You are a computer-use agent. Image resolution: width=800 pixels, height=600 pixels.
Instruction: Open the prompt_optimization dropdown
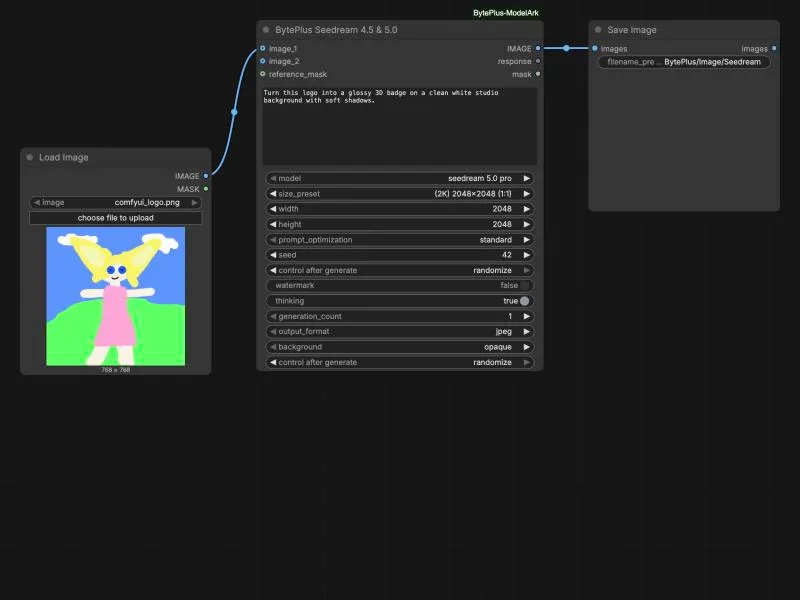(399, 239)
